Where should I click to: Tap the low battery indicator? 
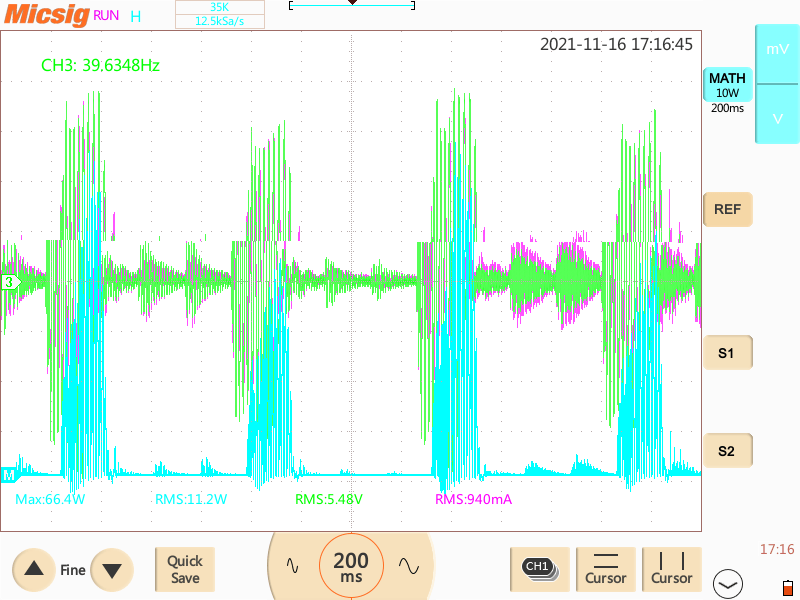coord(788,588)
